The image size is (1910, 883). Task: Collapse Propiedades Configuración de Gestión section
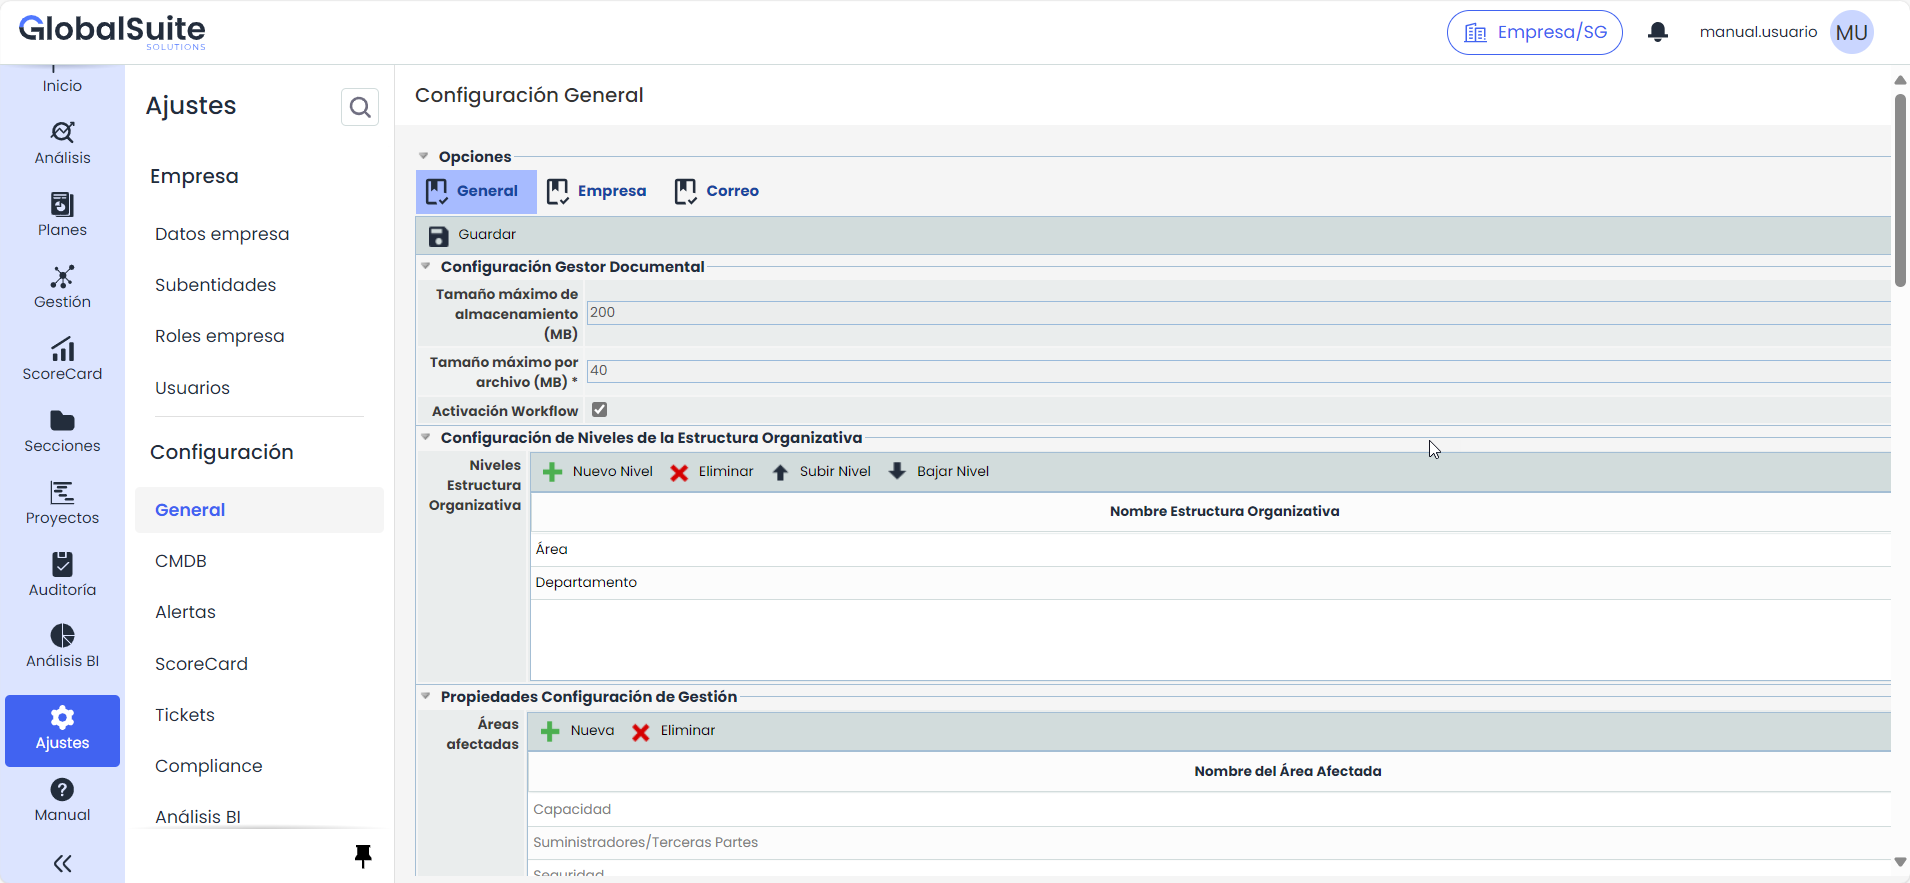[426, 696]
